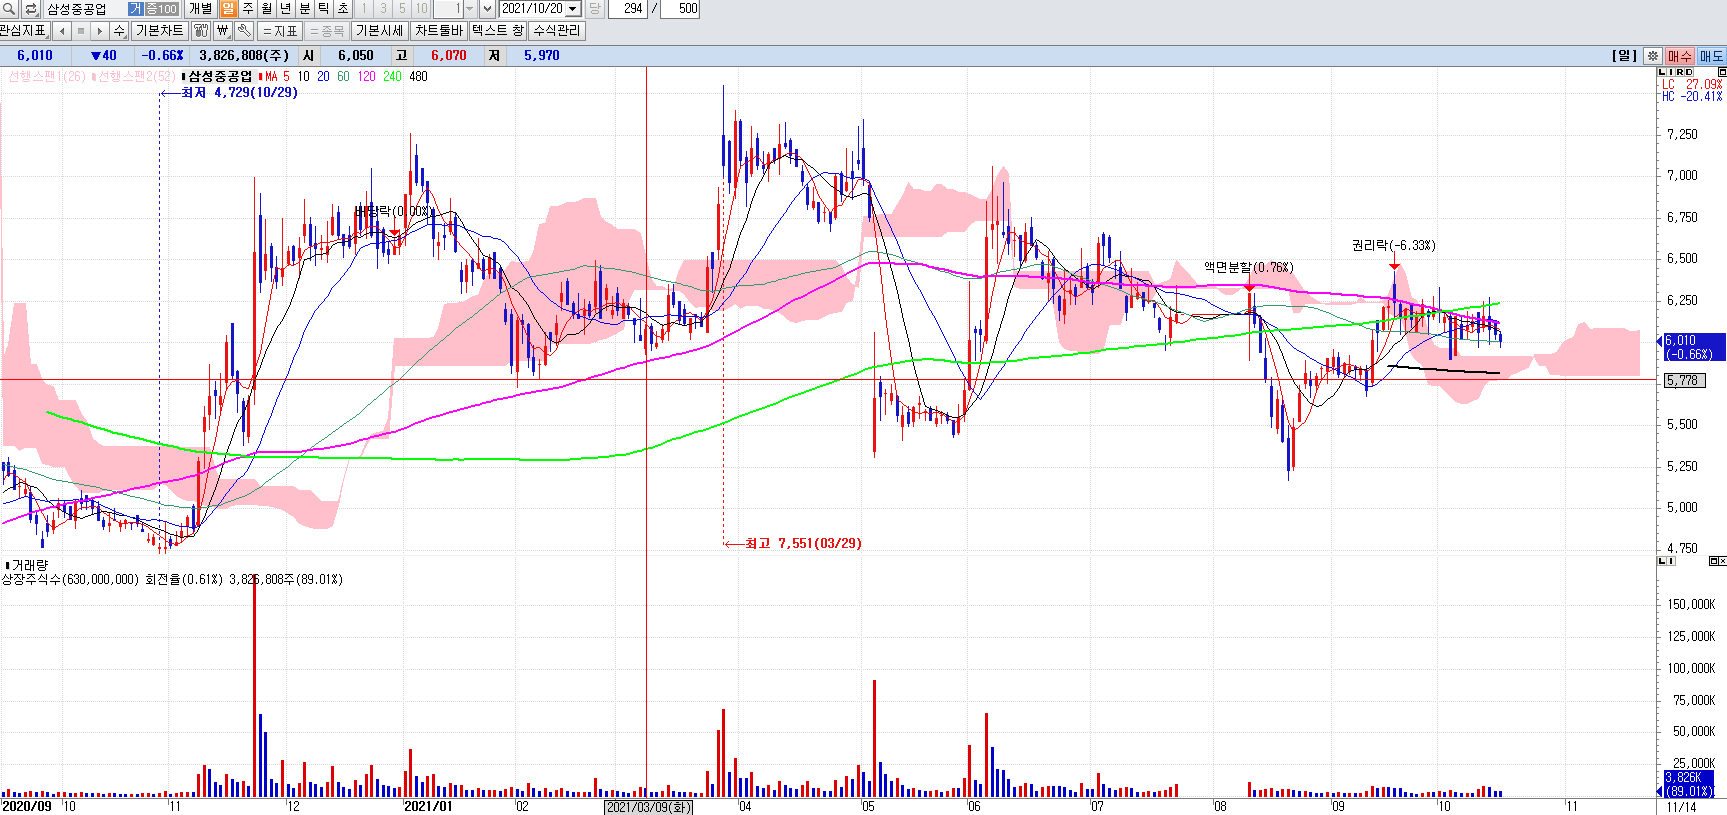
Task: Click the 당 (today) button beside date
Action: pyautogui.click(x=594, y=9)
